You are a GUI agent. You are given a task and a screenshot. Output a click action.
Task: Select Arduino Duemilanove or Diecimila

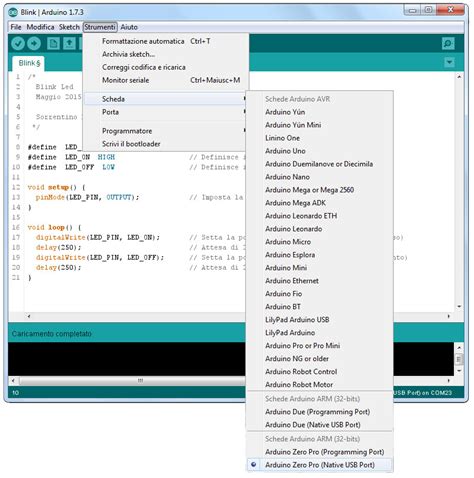tap(320, 164)
